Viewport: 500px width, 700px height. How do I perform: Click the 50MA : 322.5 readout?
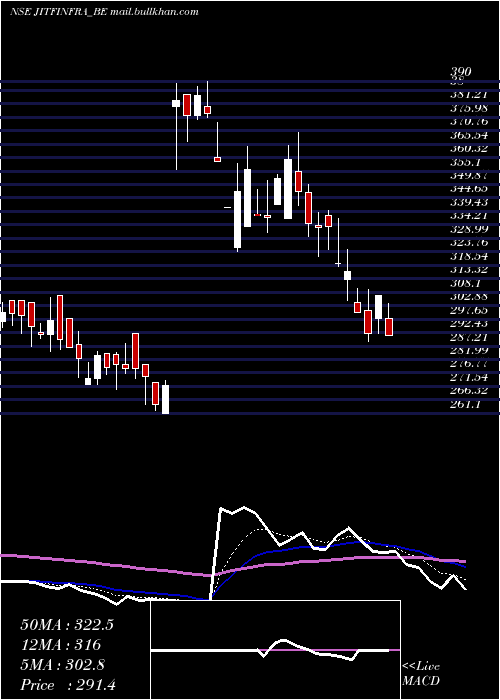(x=67, y=625)
